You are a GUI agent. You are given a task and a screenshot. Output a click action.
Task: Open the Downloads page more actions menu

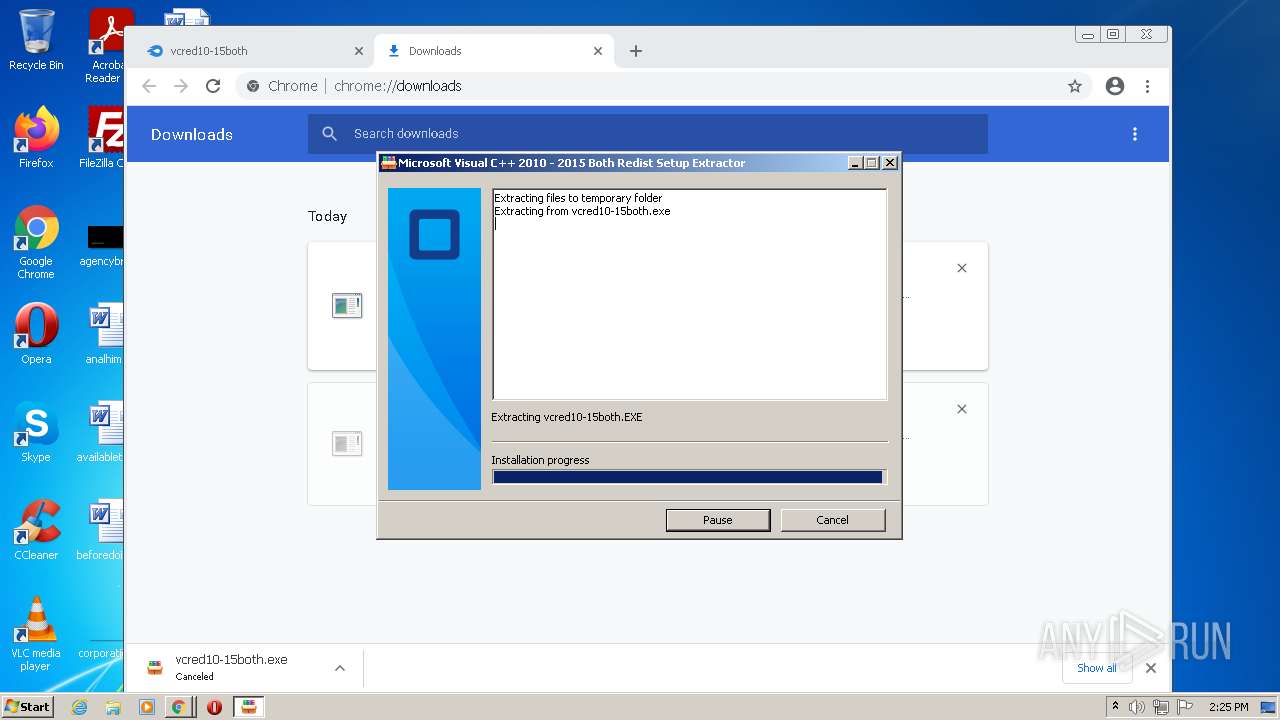coord(1135,134)
